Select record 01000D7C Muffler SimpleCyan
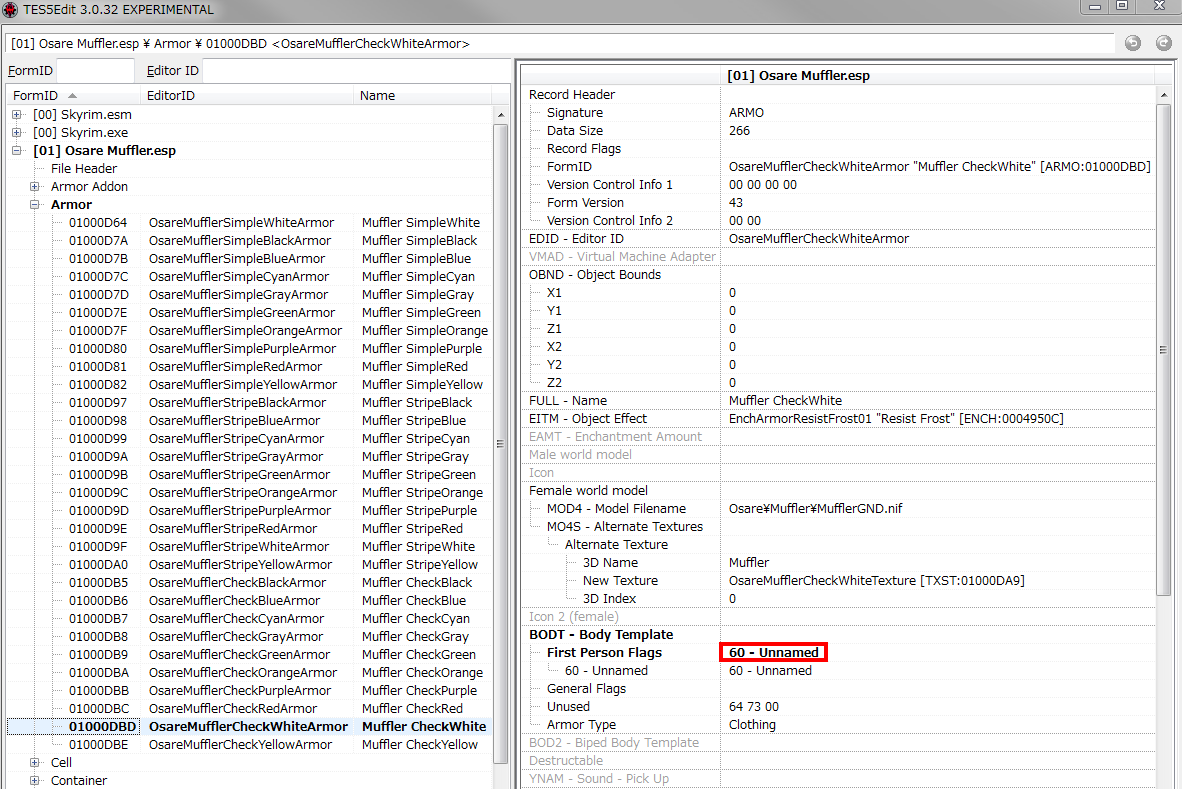 coord(249,277)
